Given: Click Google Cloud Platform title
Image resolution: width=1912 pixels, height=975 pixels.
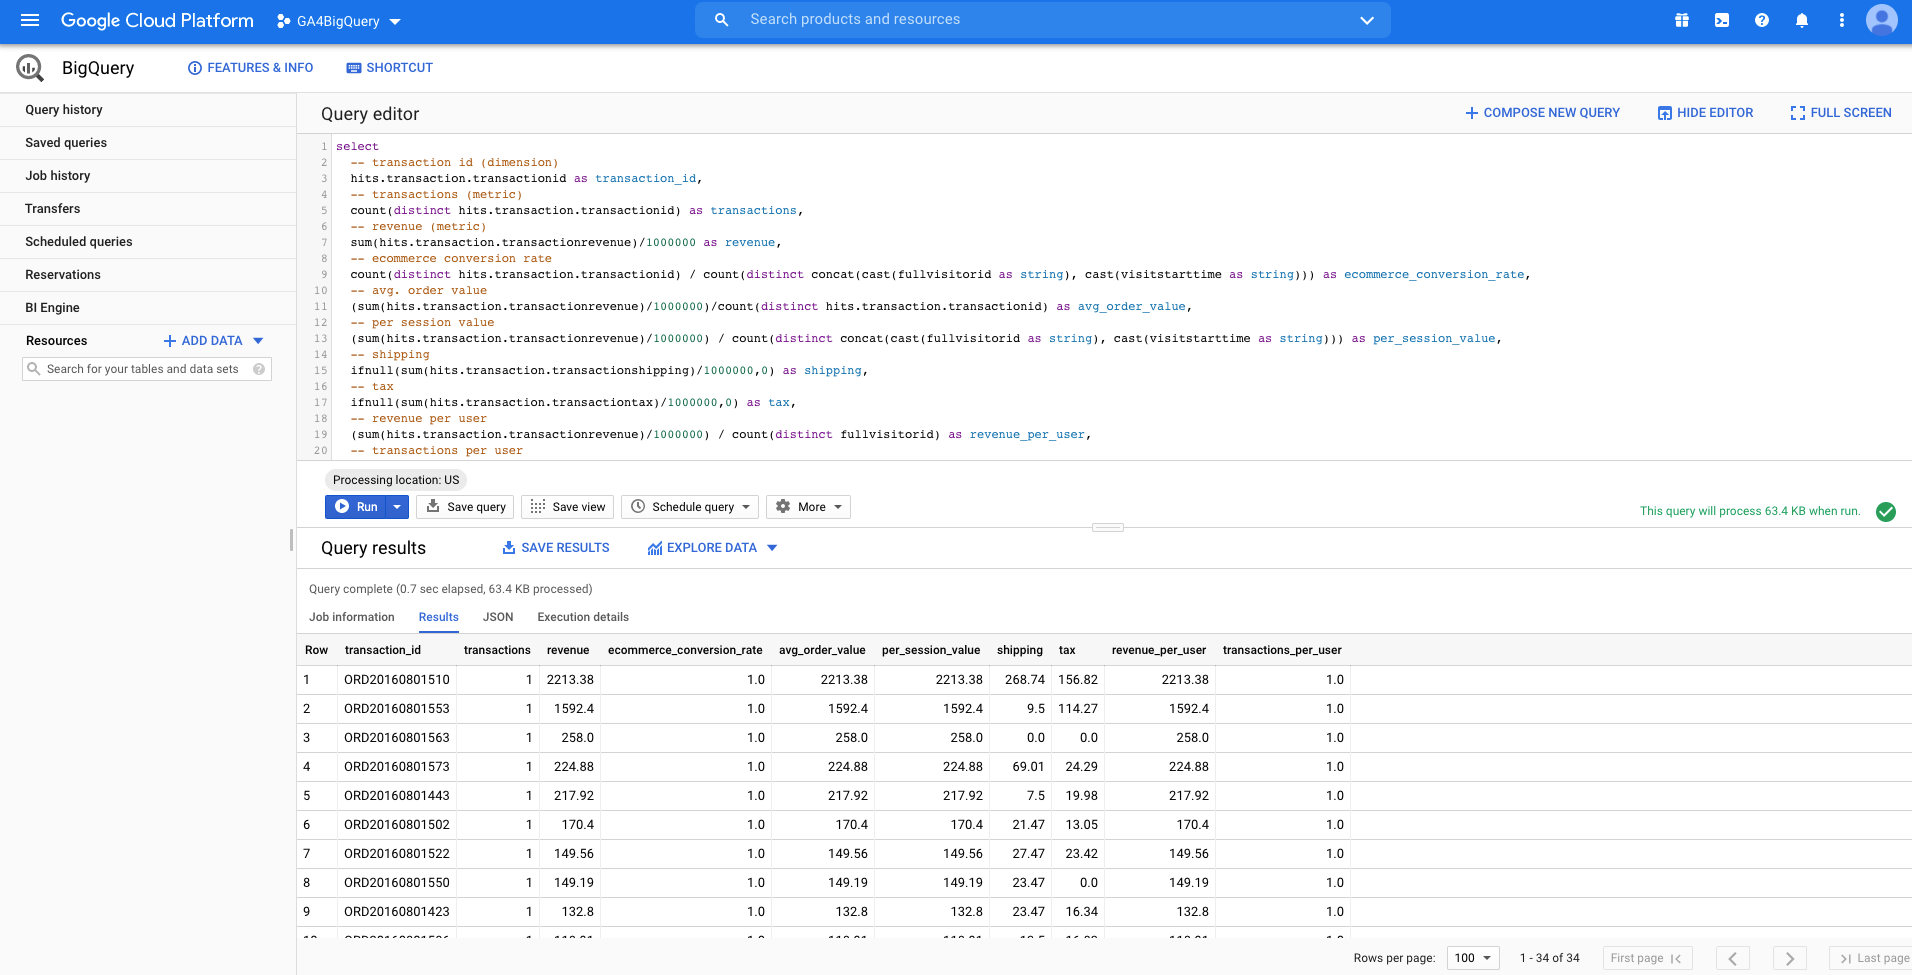Looking at the screenshot, I should 157,20.
